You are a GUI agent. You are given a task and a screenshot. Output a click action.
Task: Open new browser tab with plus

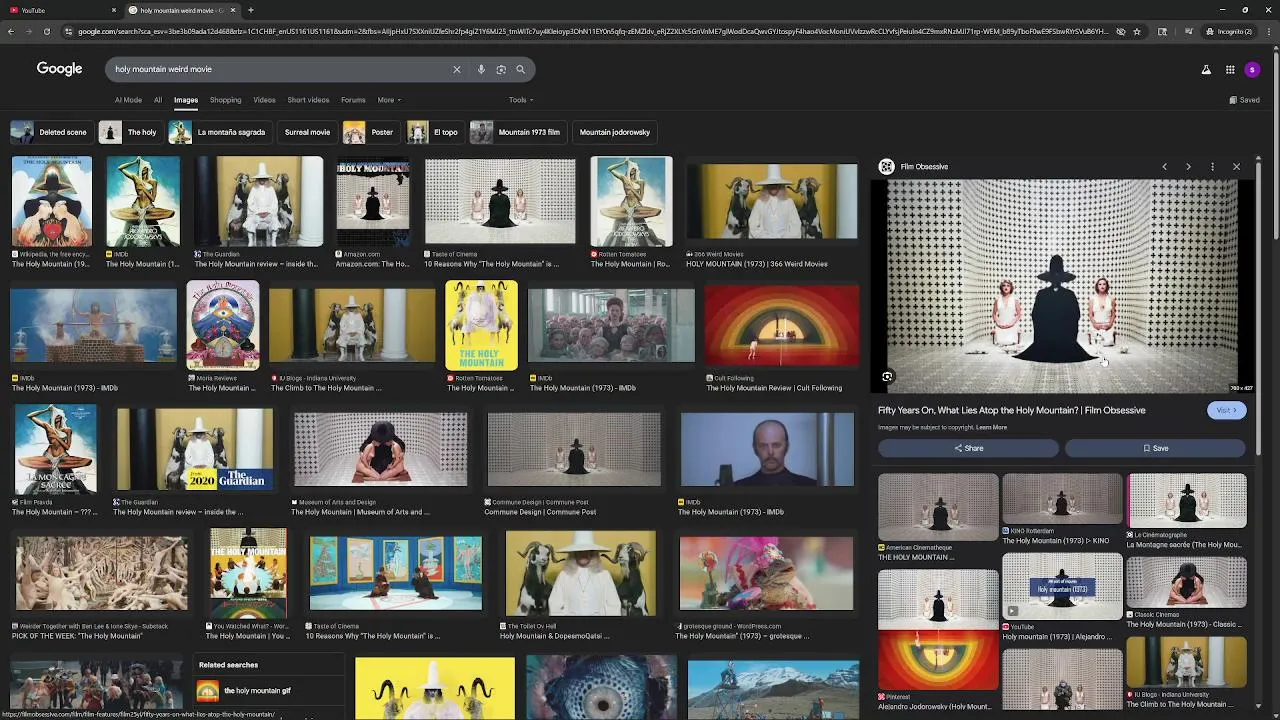(x=250, y=10)
